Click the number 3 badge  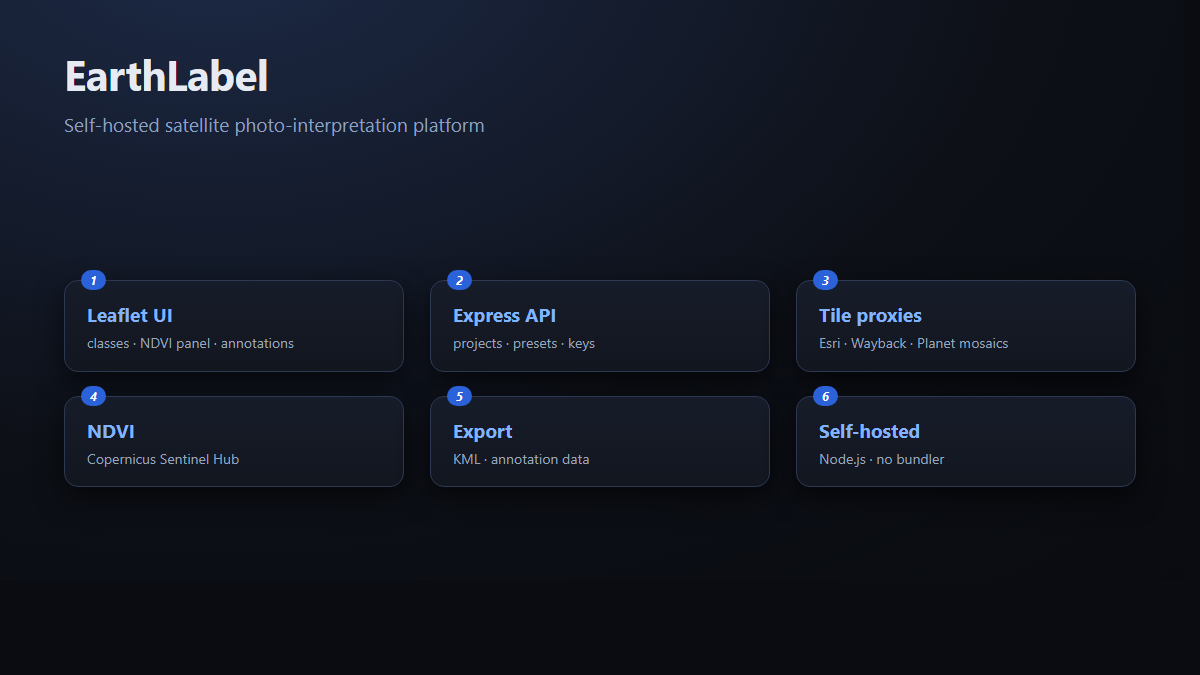click(825, 280)
